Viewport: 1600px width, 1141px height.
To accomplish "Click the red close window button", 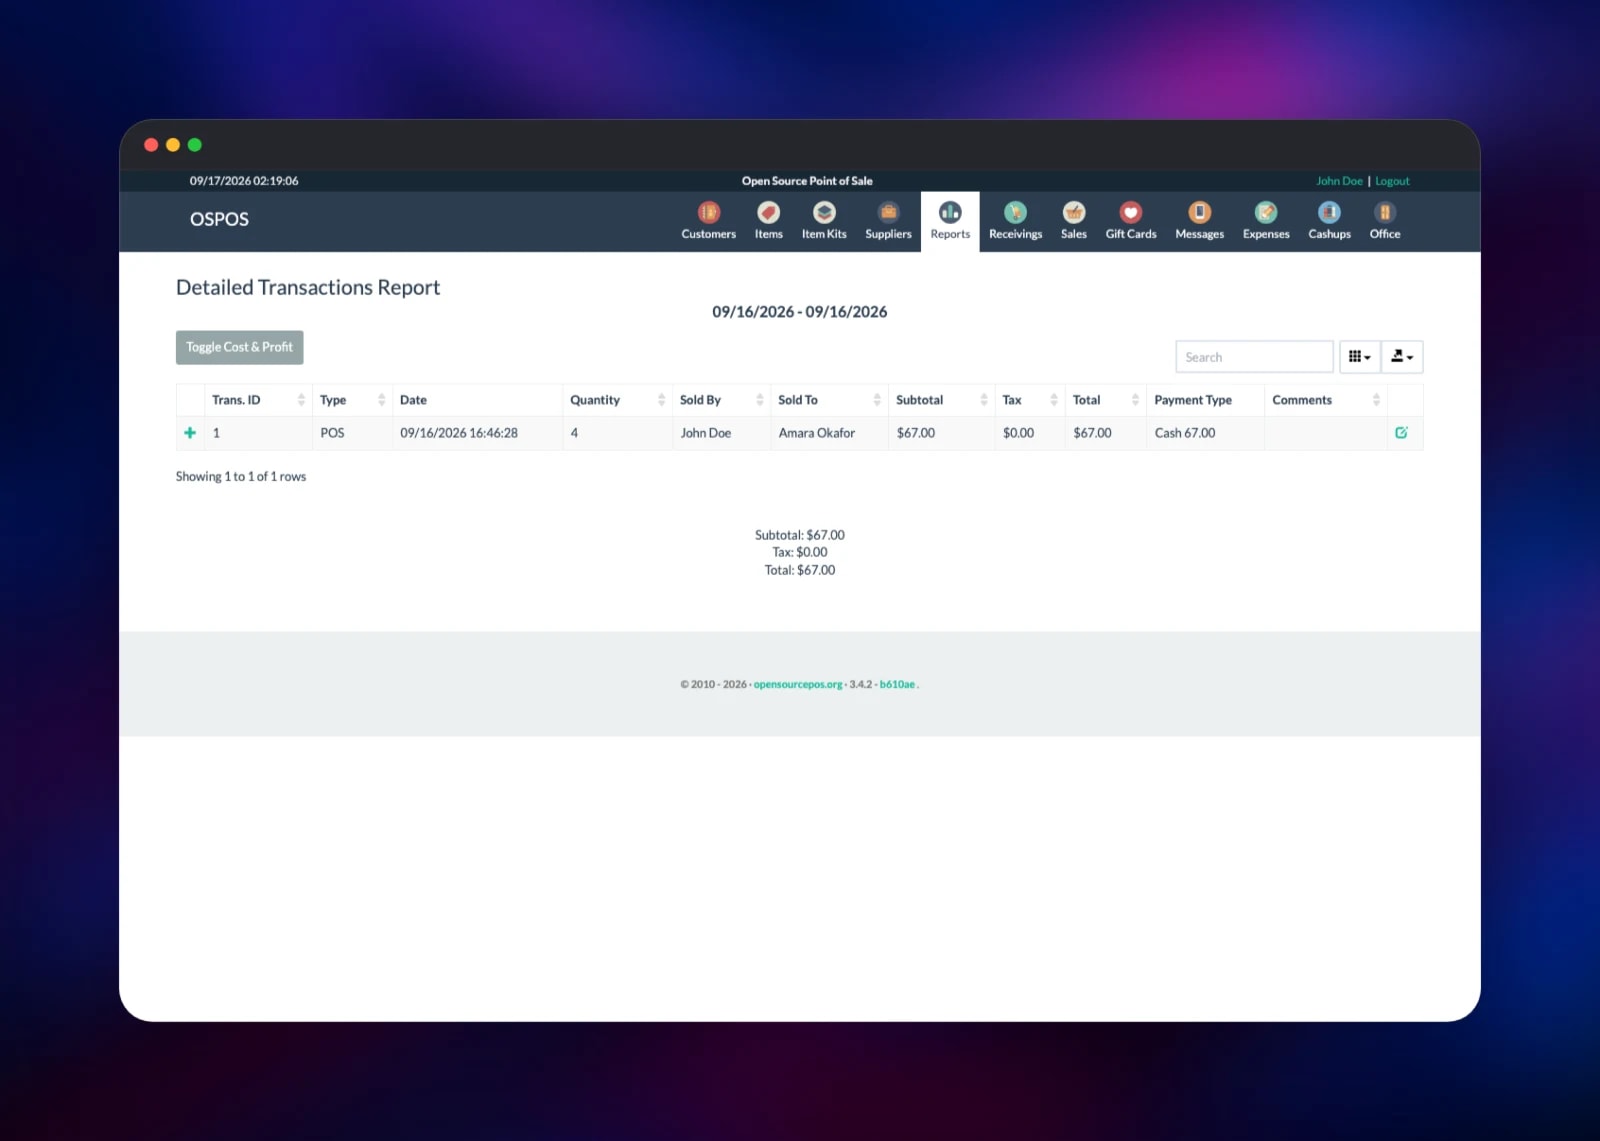I will pos(151,145).
